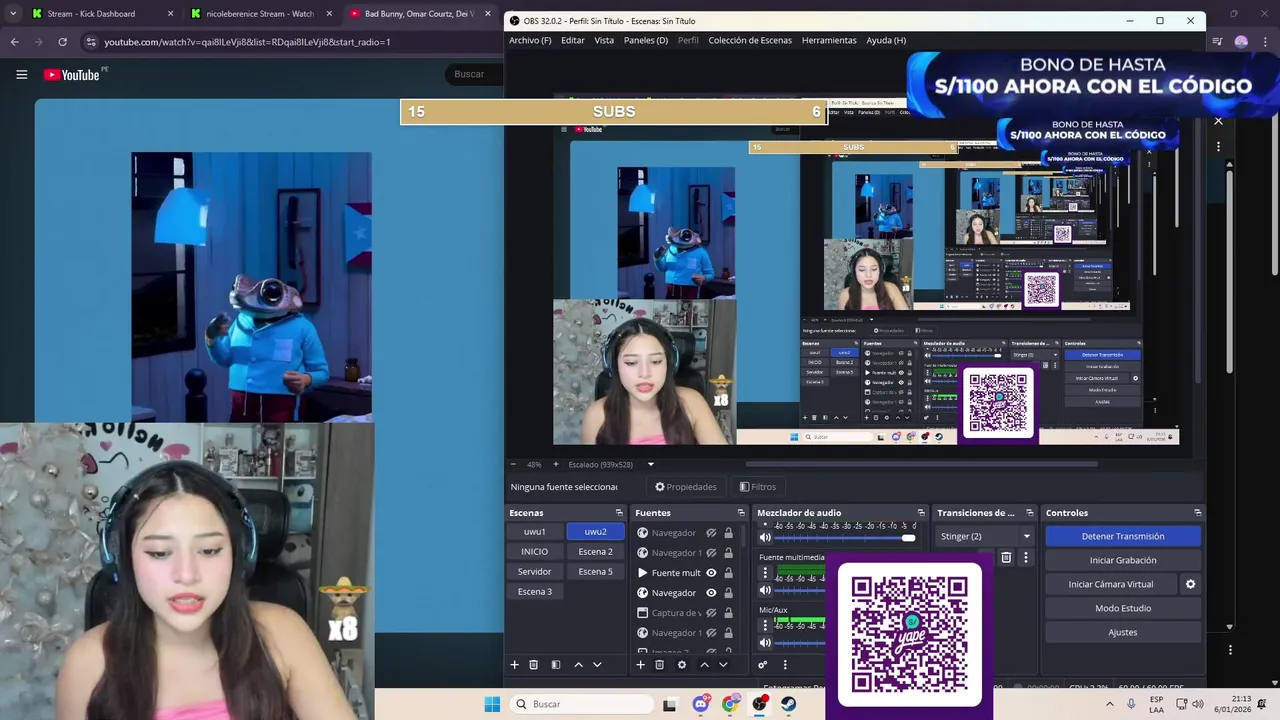Expand Chrome tab search chevron

coord(12,14)
